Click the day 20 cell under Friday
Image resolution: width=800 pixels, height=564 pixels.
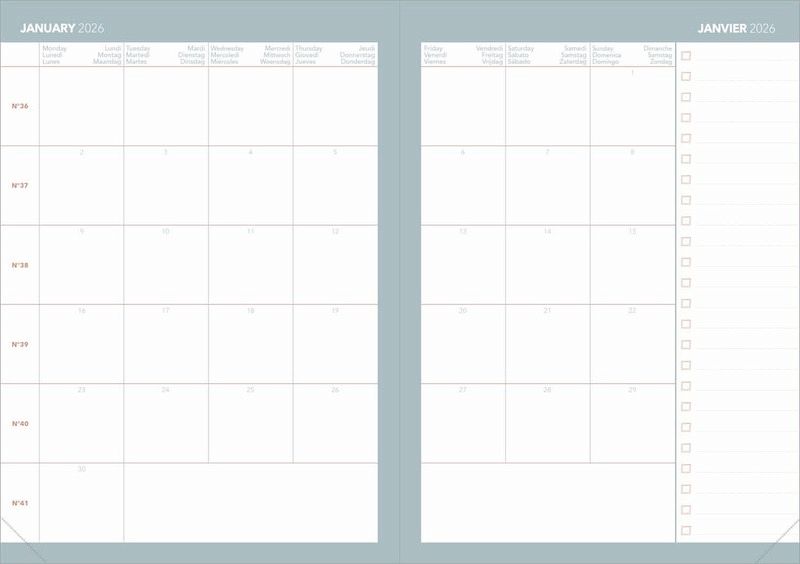(x=463, y=344)
